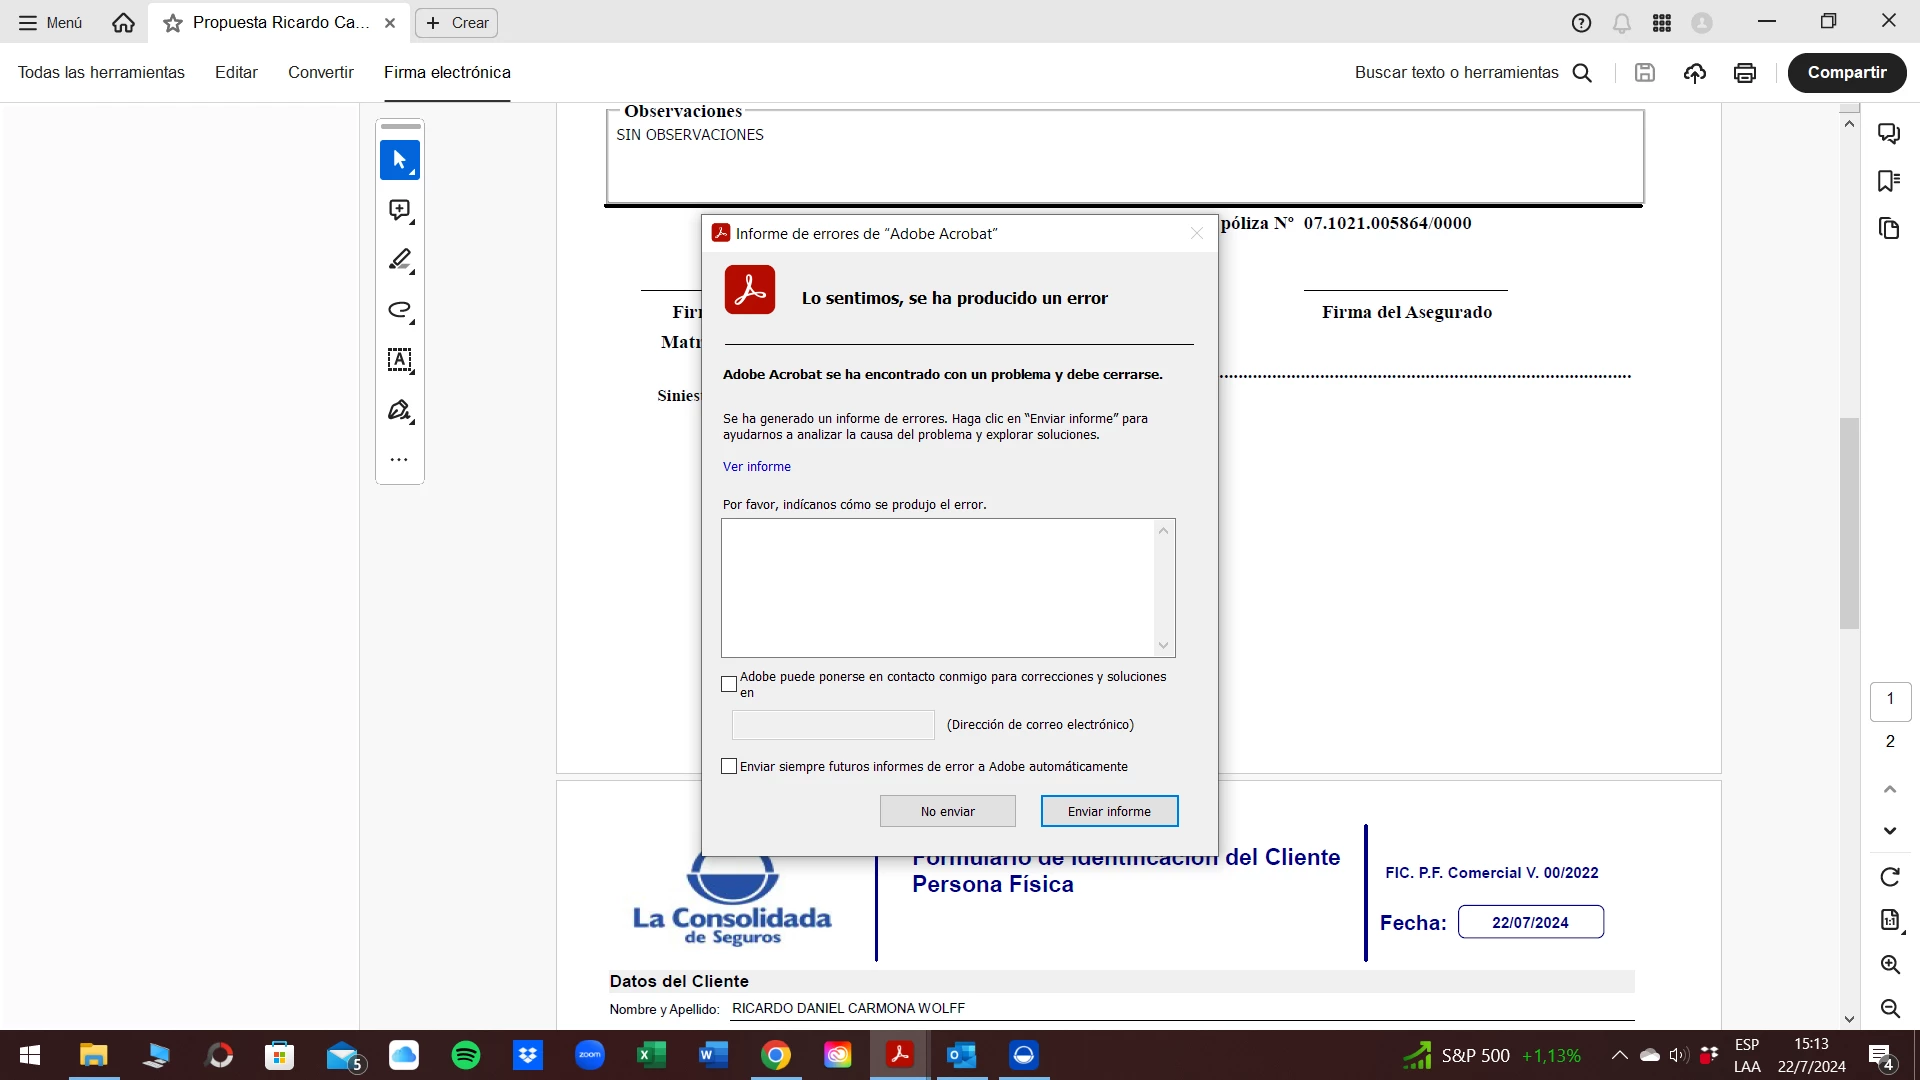
Task: Pick the freehand draw loop tool
Action: point(399,310)
